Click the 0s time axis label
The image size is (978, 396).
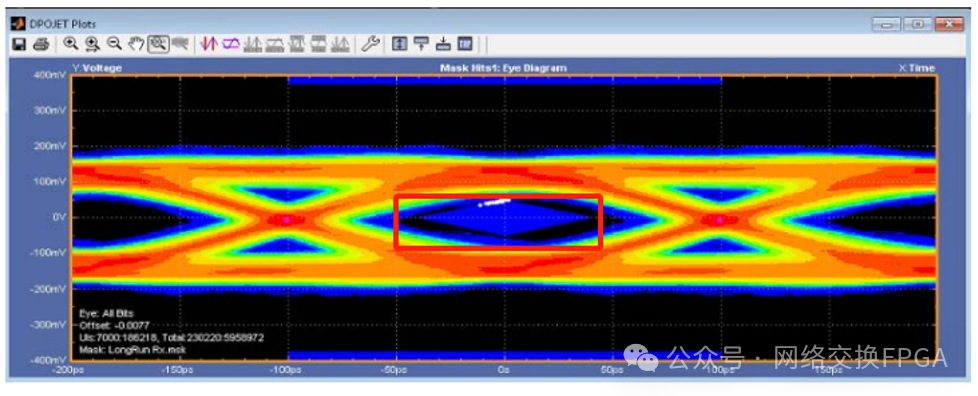504,370
